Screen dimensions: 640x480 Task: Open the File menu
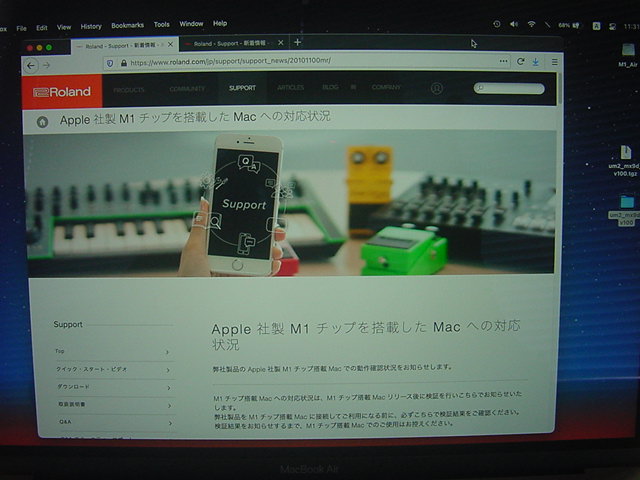pyautogui.click(x=22, y=28)
